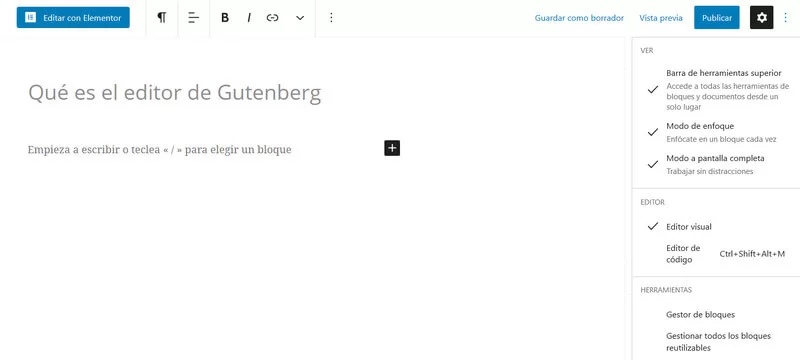The image size is (800, 360).
Task: Click the Publicar button
Action: pos(716,18)
